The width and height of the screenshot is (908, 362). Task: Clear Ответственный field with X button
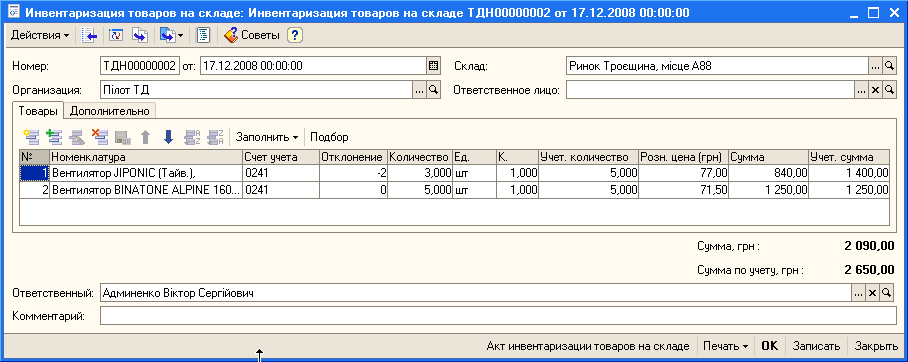(x=873, y=293)
